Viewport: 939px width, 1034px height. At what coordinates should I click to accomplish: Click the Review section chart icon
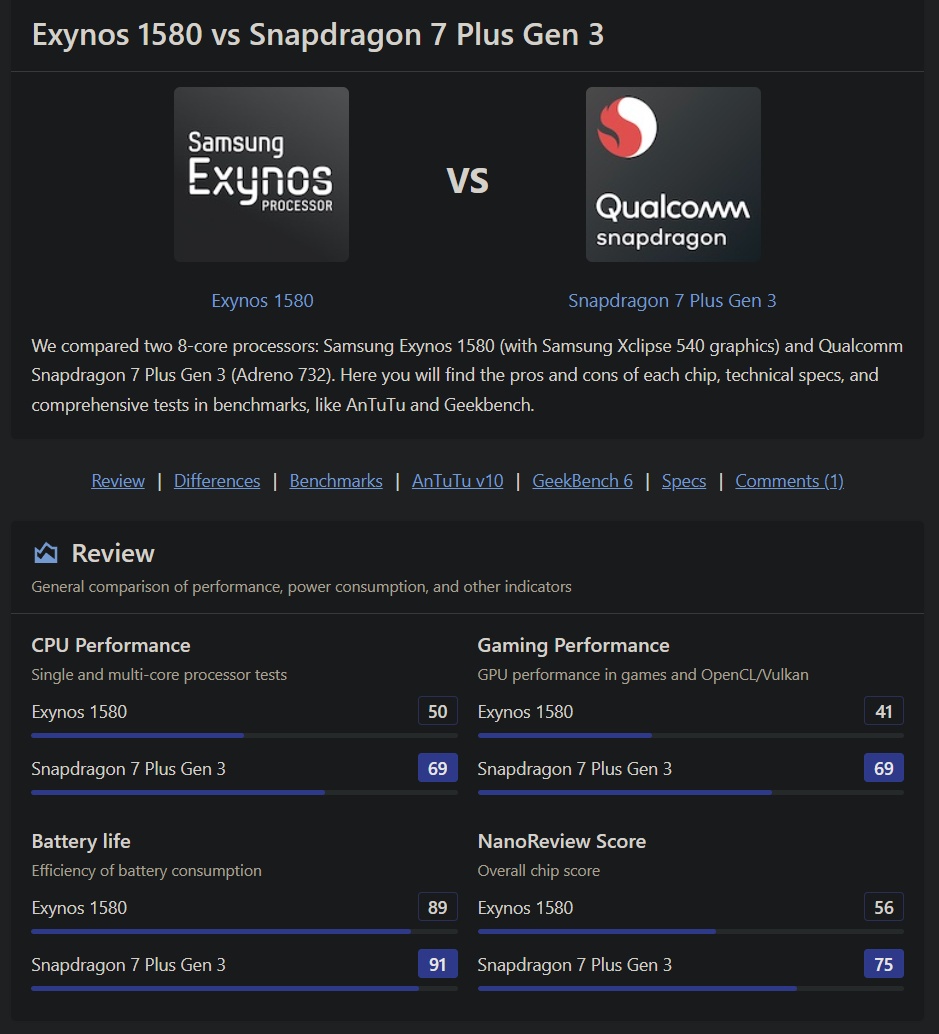45,553
